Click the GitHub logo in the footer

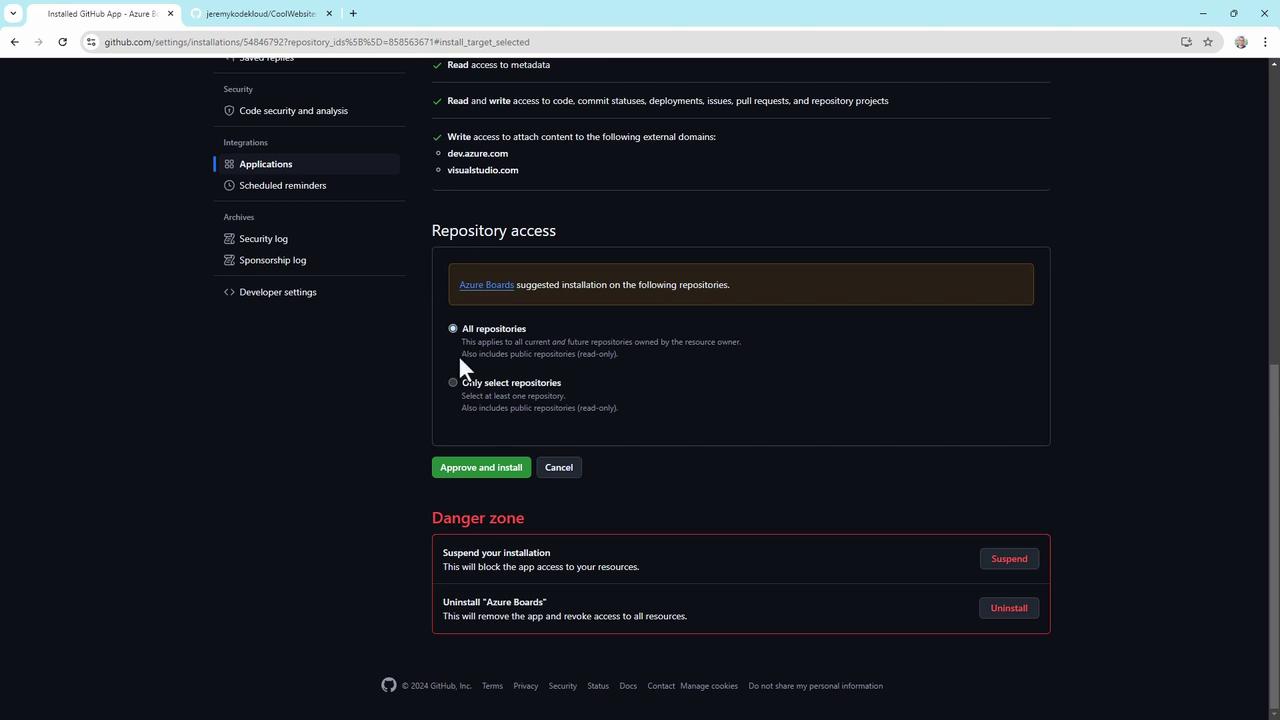click(389, 685)
